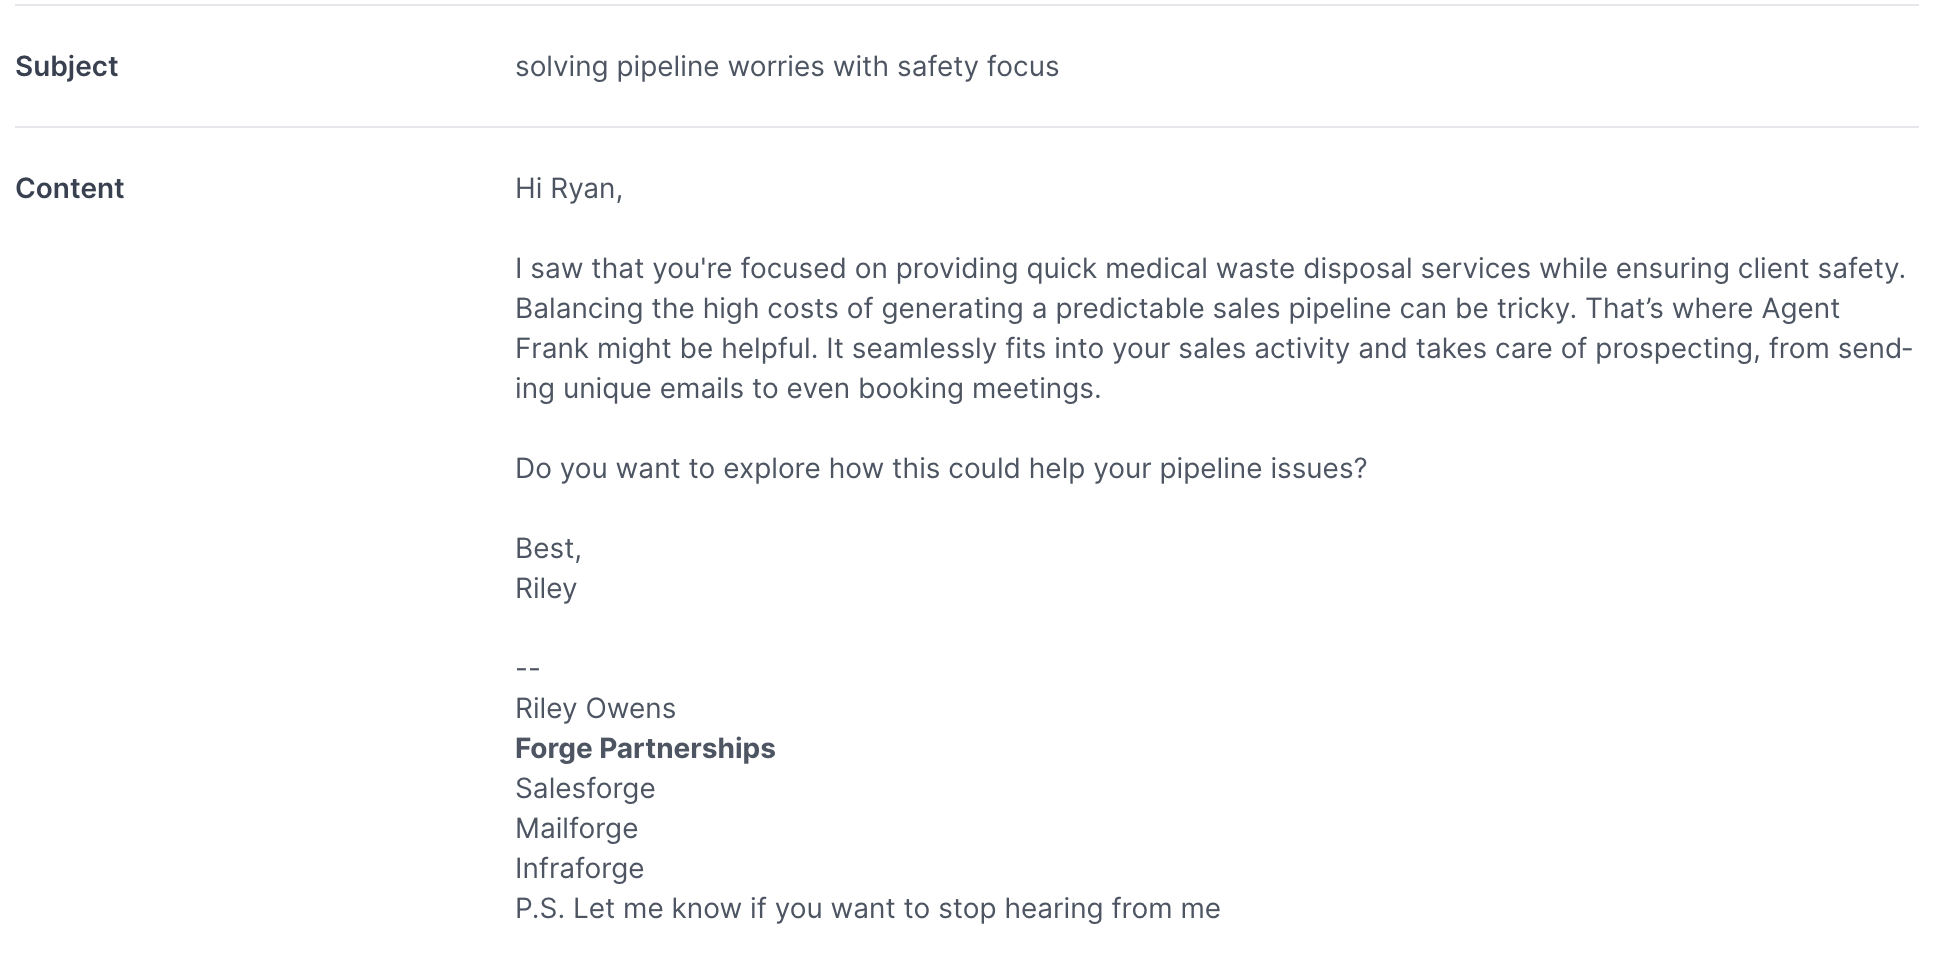Screen dimensions: 1950x956
Task: Click the 'Best,' sign-off line
Action: click(548, 548)
